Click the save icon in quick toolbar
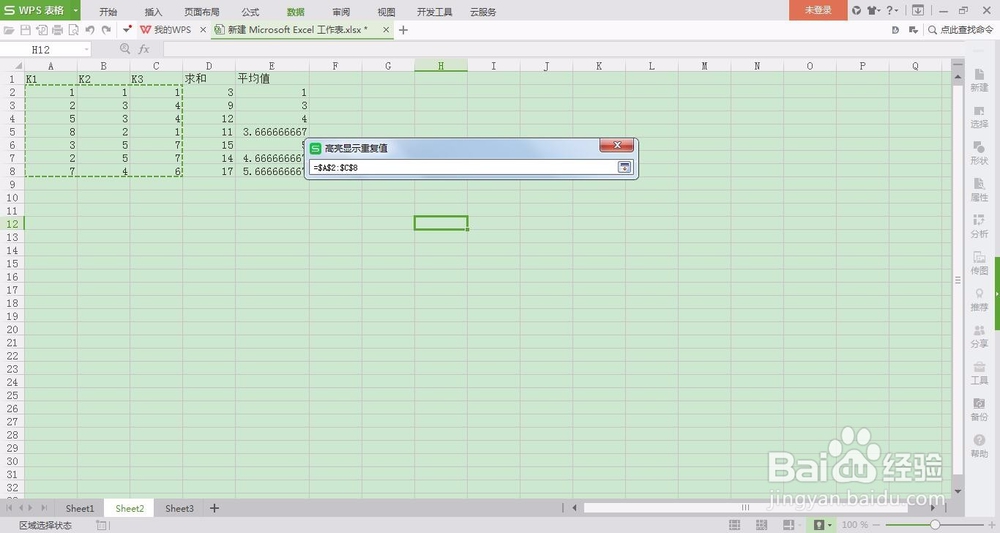 (x=26, y=30)
